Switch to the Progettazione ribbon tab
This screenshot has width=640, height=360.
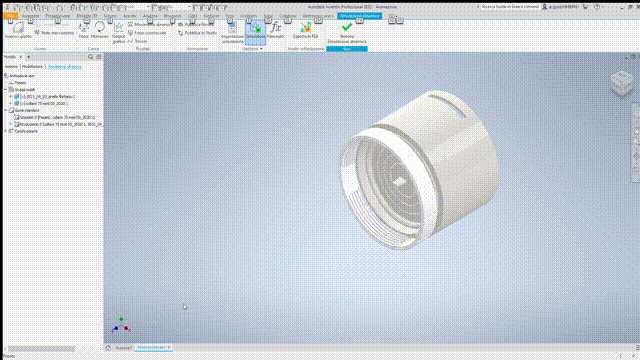pyautogui.click(x=58, y=16)
